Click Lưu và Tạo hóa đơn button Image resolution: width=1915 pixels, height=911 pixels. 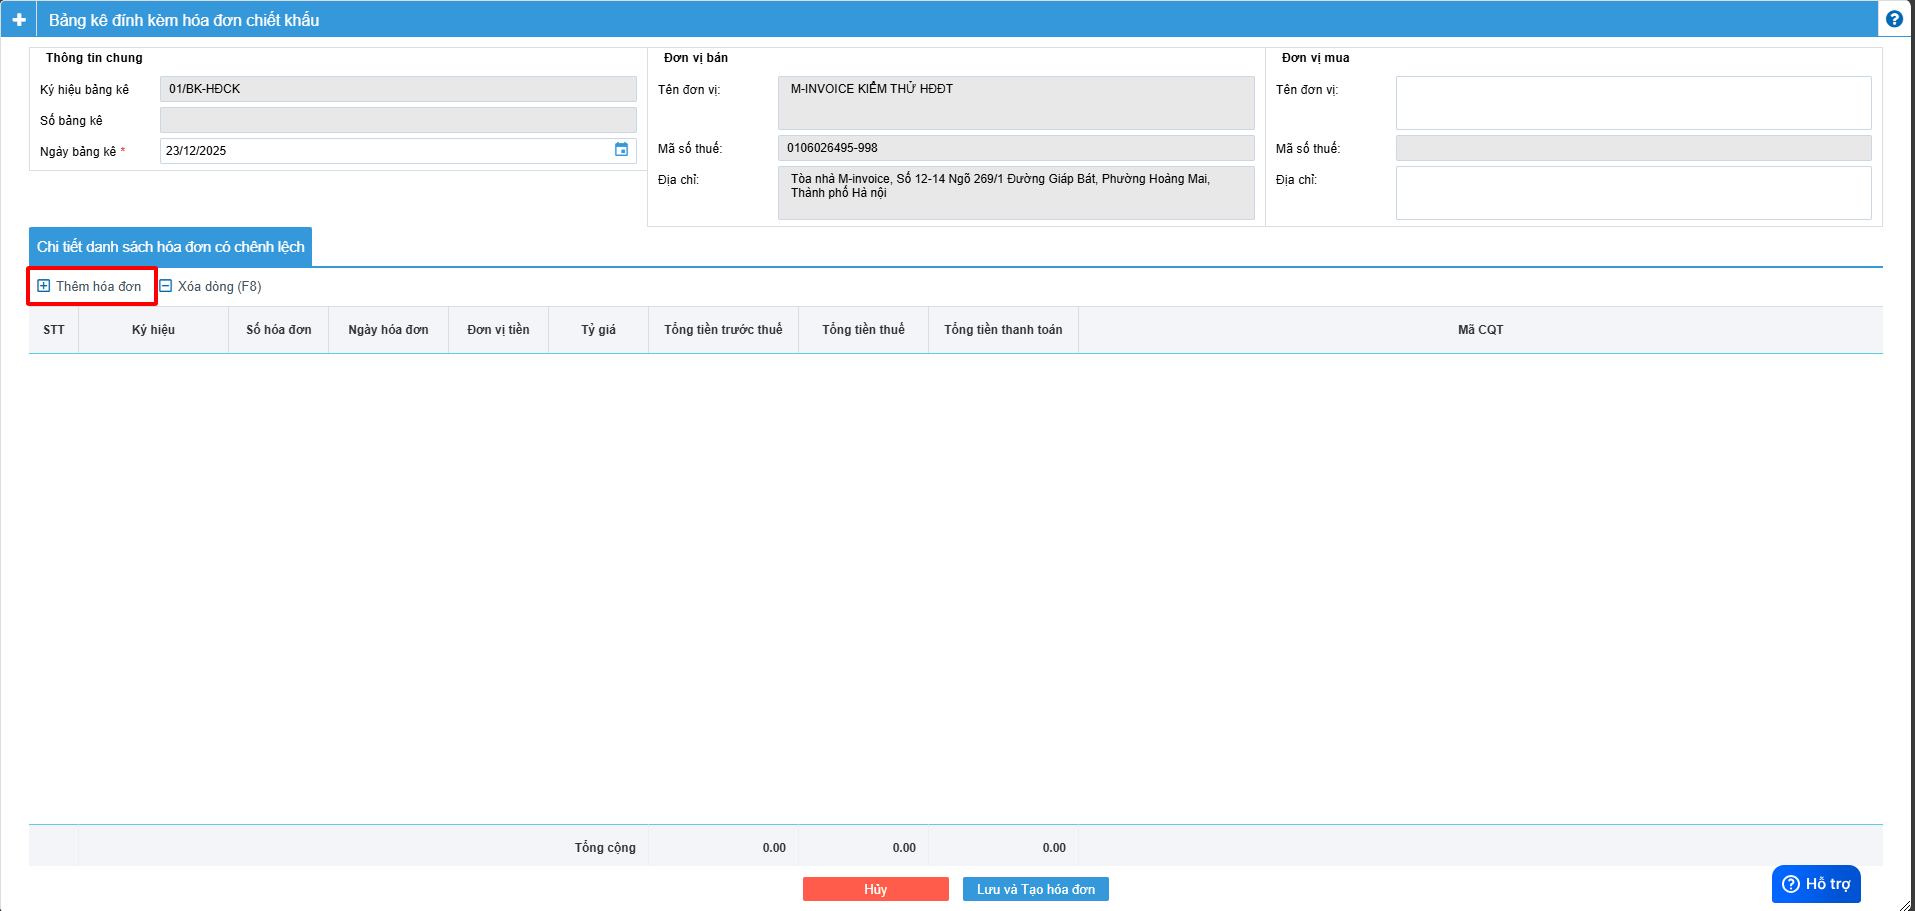(x=1035, y=889)
